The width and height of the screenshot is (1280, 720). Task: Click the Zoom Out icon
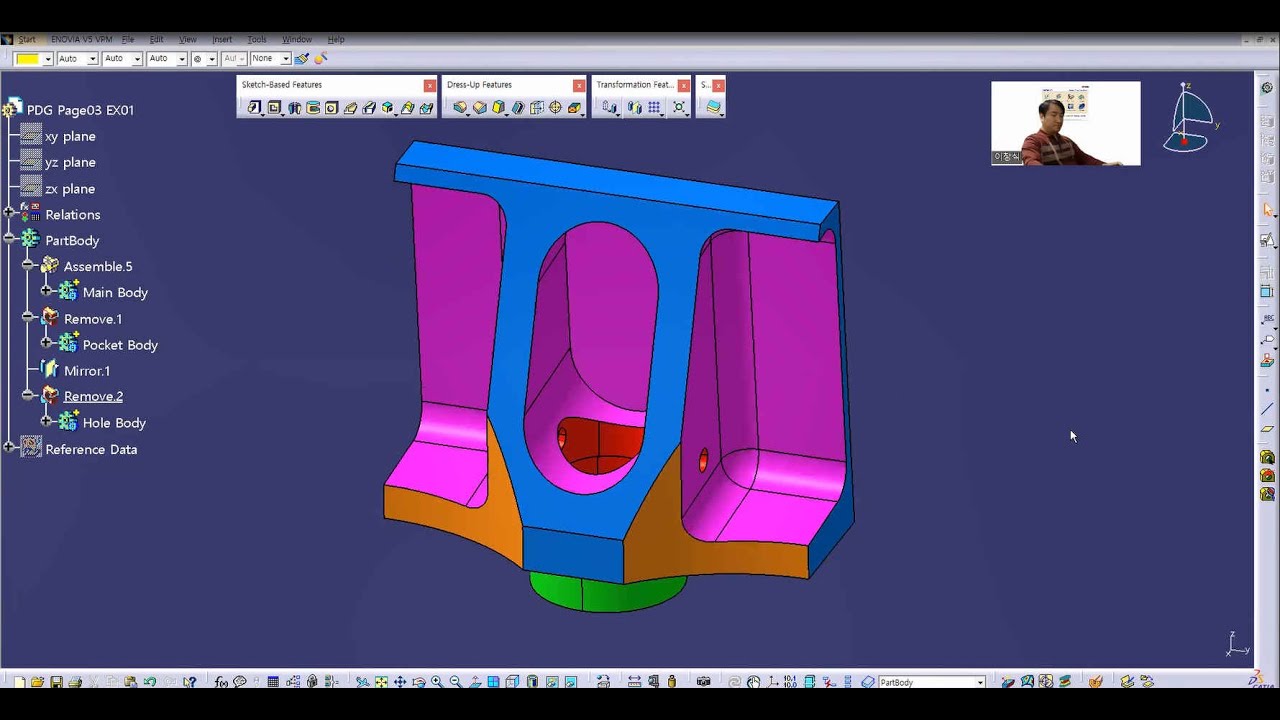[455, 681]
